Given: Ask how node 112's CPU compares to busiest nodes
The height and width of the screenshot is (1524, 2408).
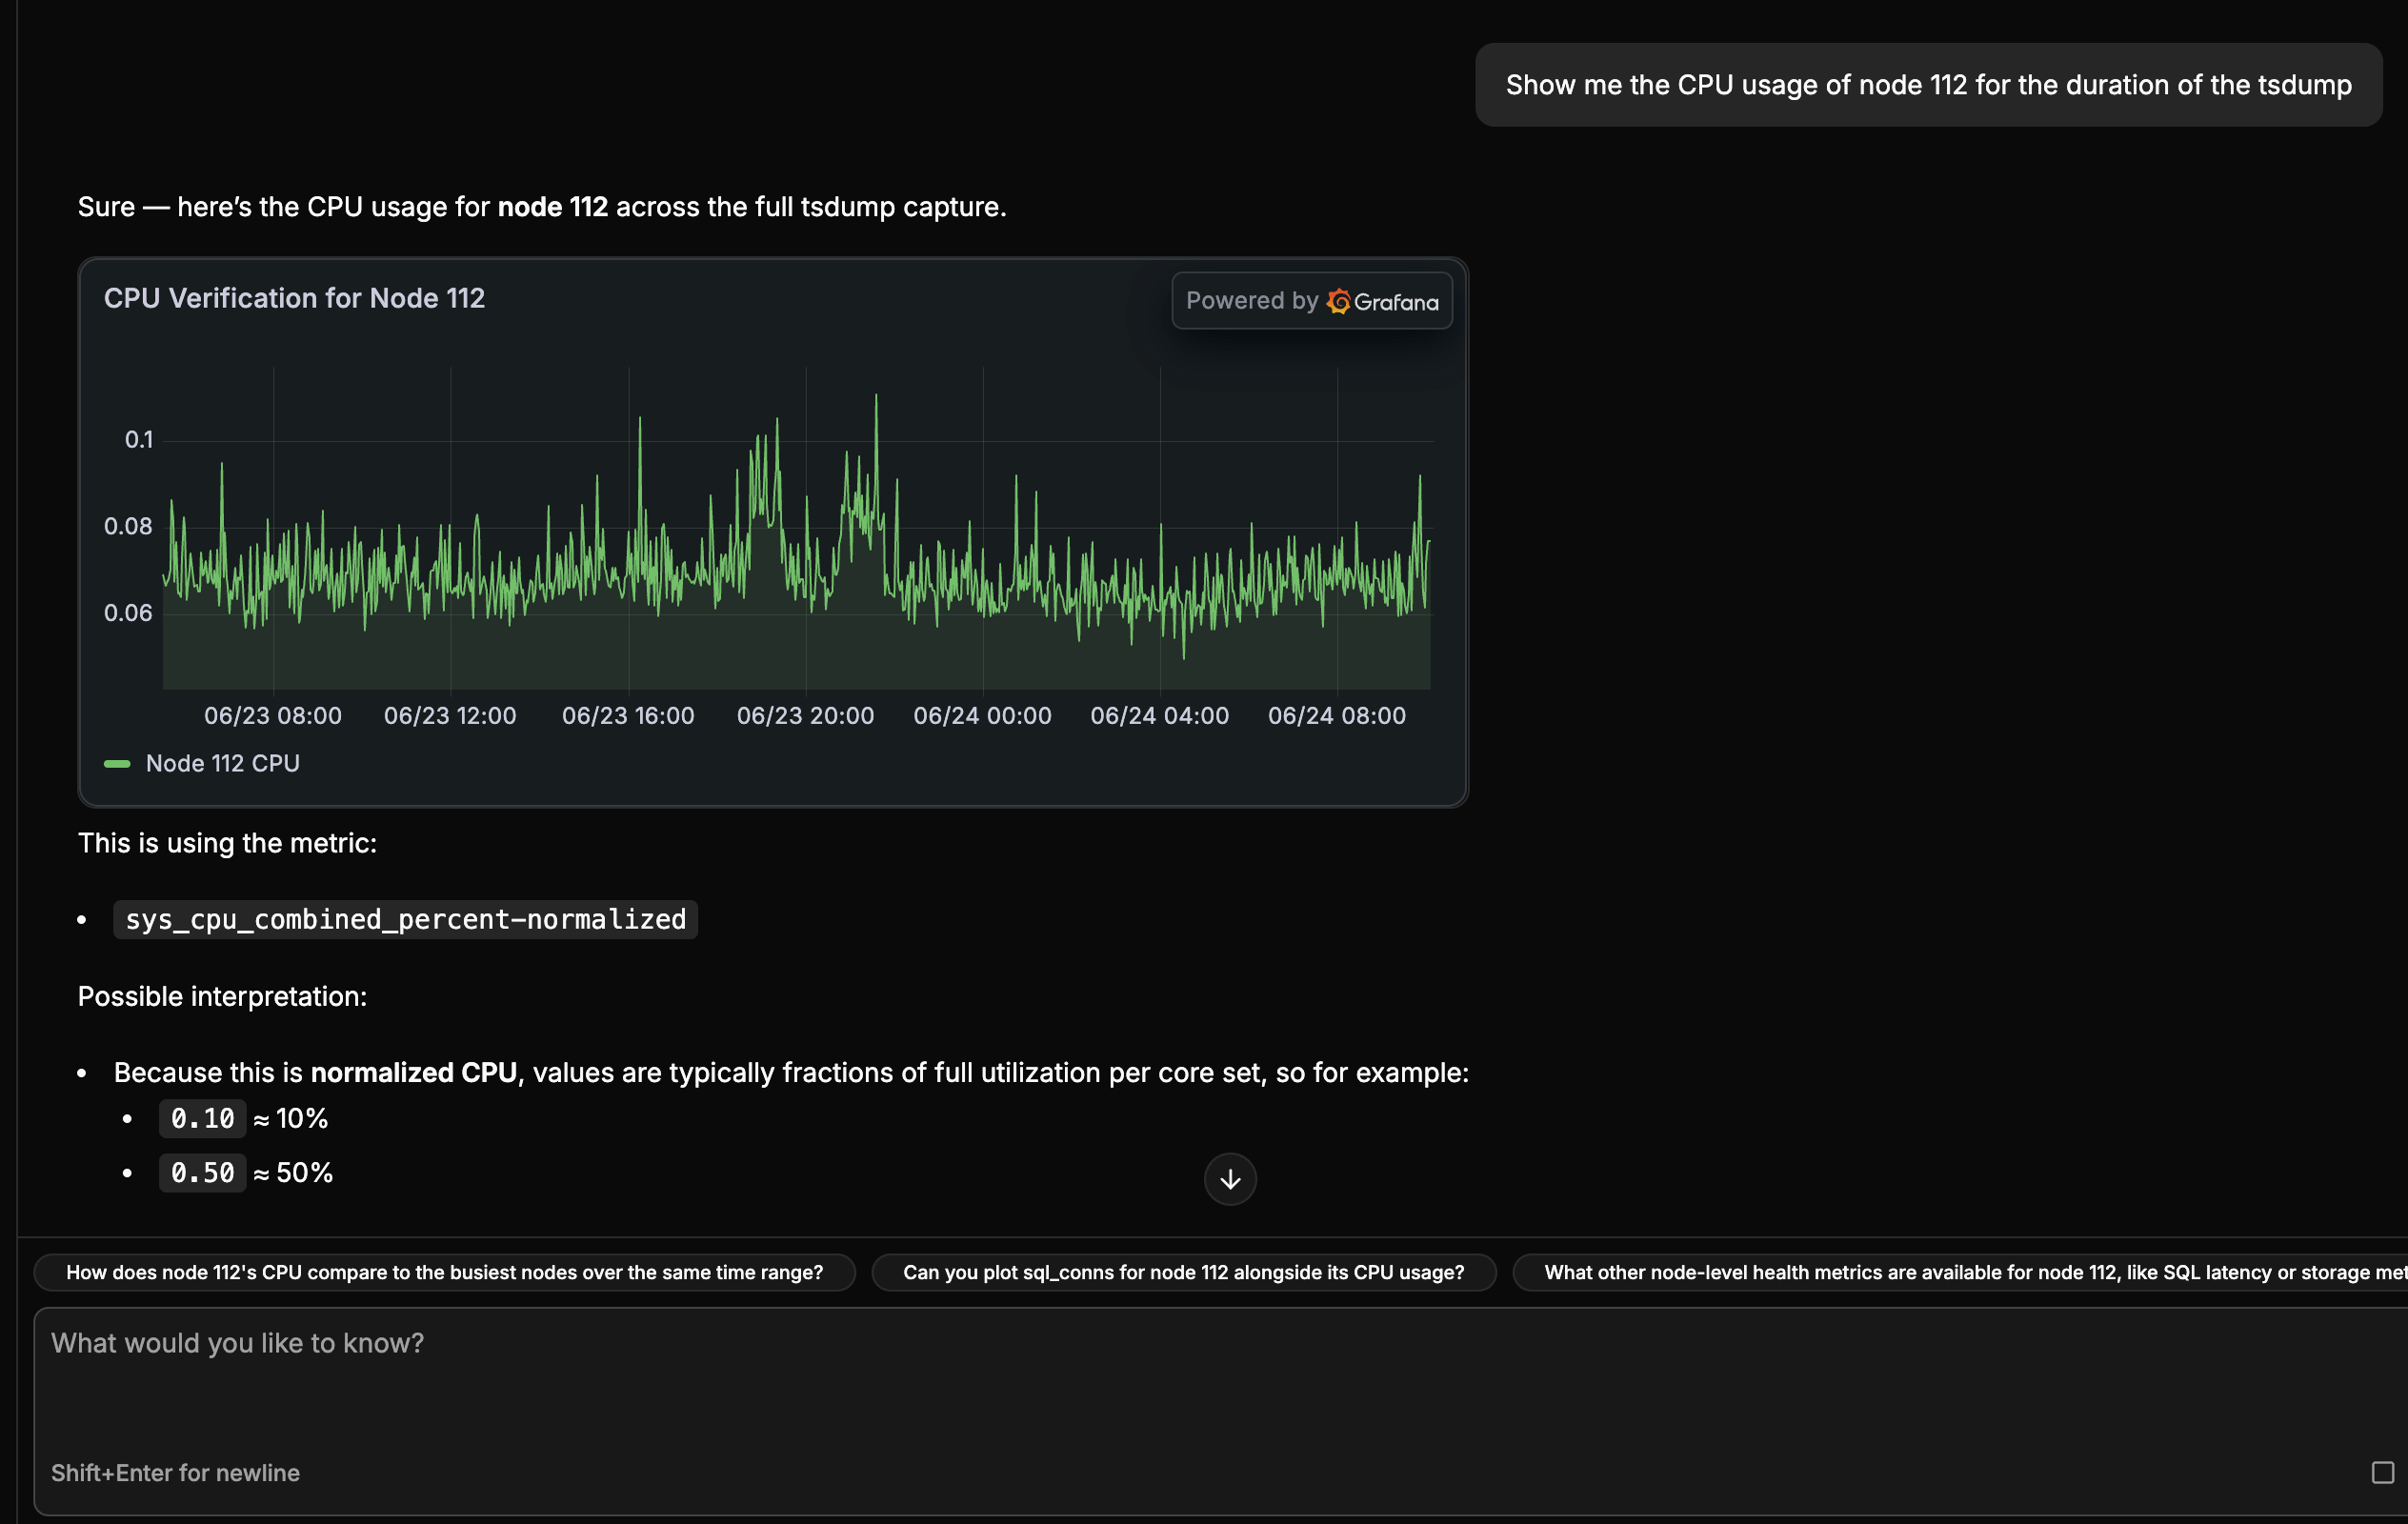Looking at the screenshot, I should point(445,1272).
